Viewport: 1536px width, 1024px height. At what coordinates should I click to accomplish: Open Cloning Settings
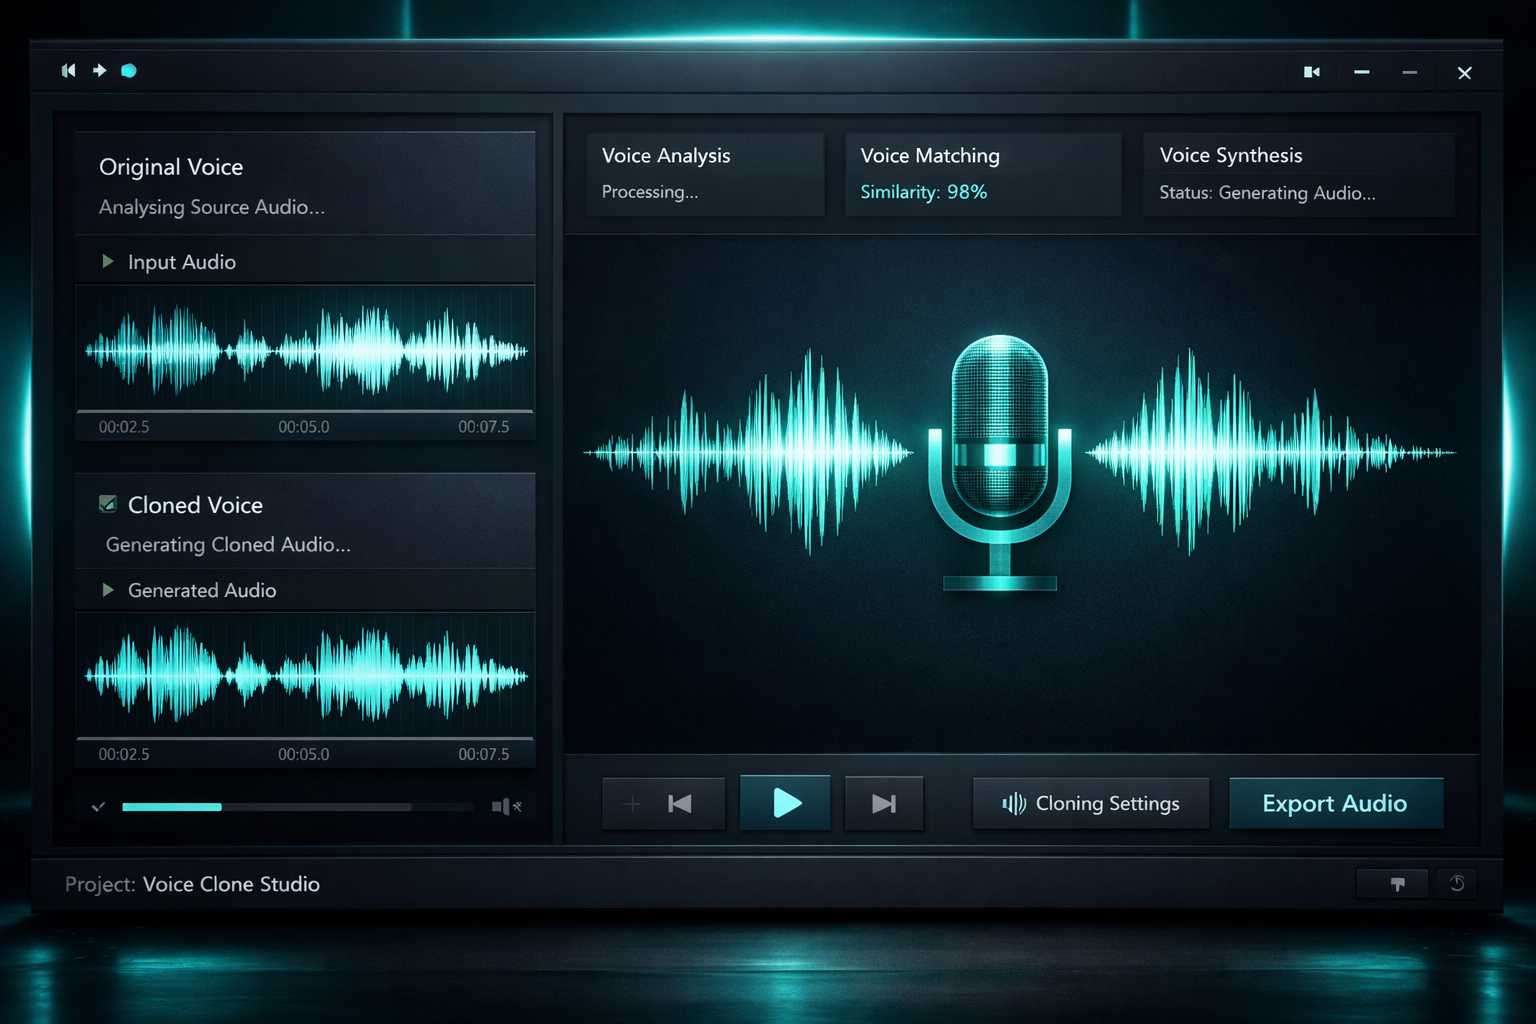point(1091,803)
